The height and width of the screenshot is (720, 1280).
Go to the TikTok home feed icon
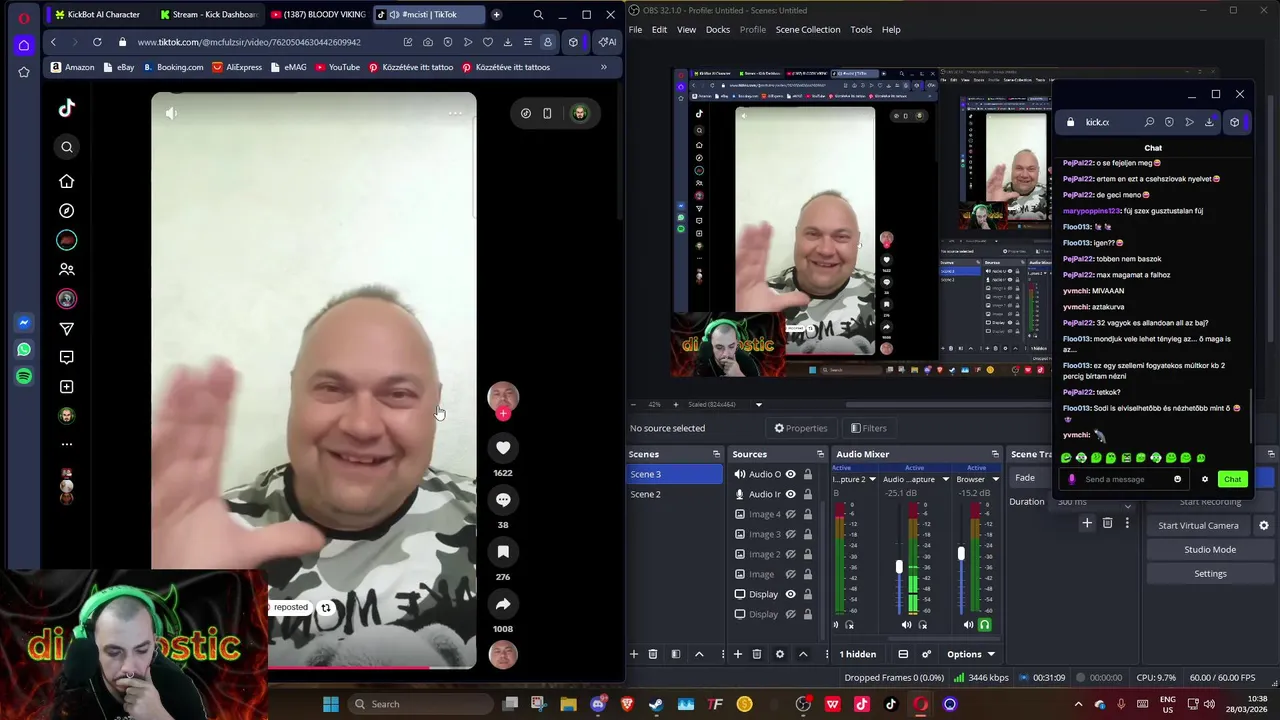pos(67,181)
